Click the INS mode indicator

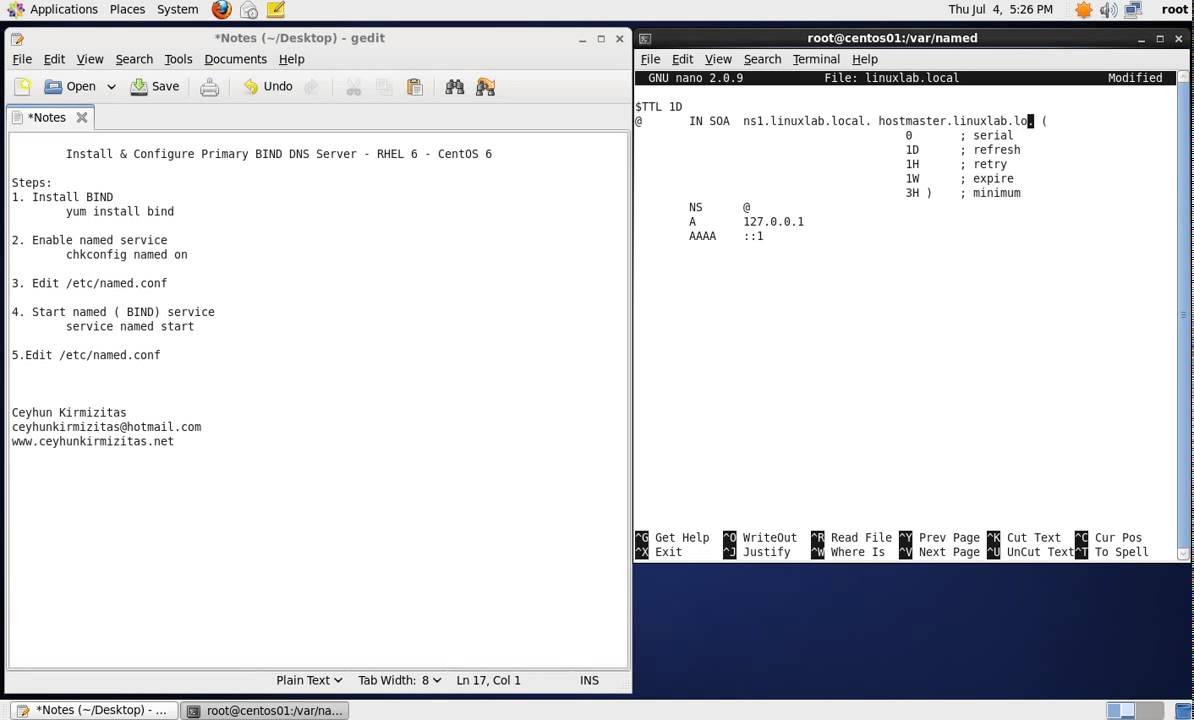click(x=589, y=680)
